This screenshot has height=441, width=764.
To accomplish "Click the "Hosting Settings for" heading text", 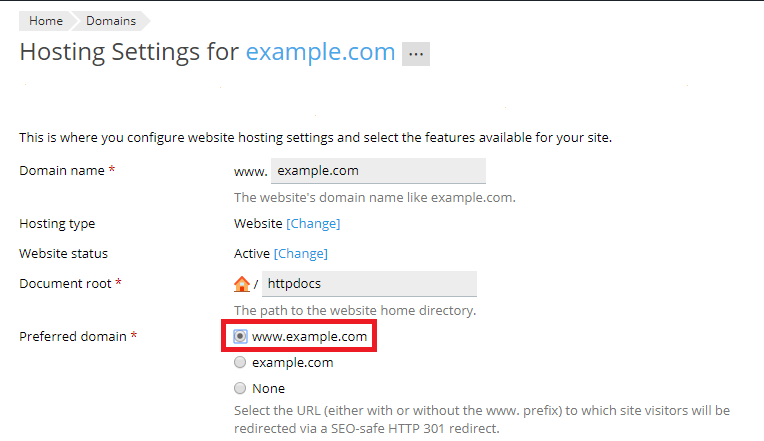I will point(129,52).
